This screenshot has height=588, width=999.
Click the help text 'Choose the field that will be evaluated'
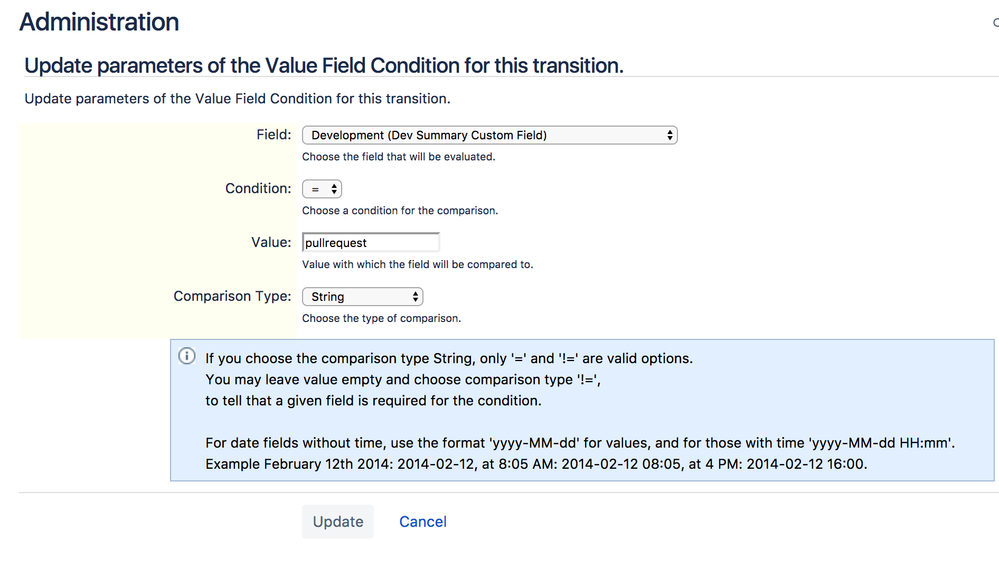tap(398, 157)
